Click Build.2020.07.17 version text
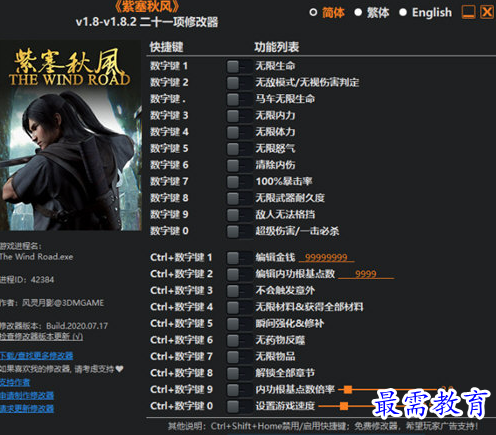496x435 pixels. pyautogui.click(x=77, y=326)
